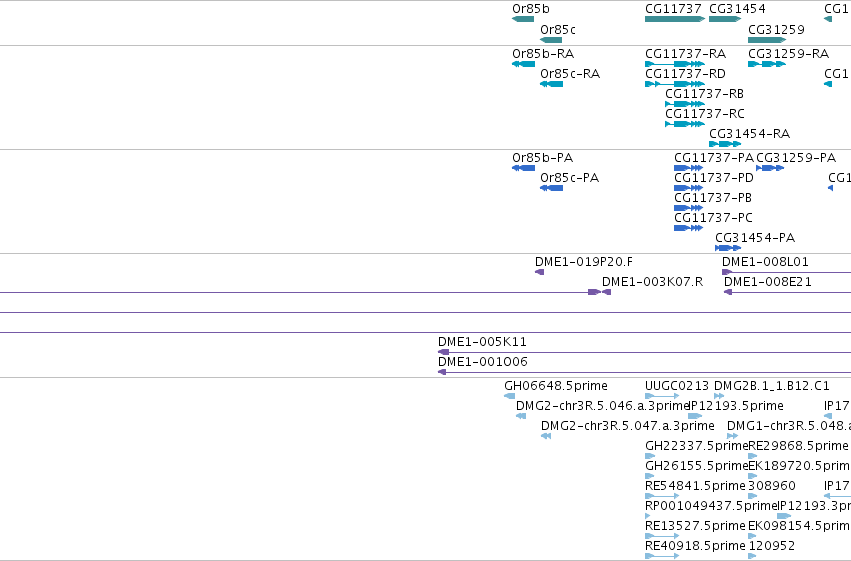Click the CG31259-RA transcript label
851x561 pixels.
click(788, 54)
